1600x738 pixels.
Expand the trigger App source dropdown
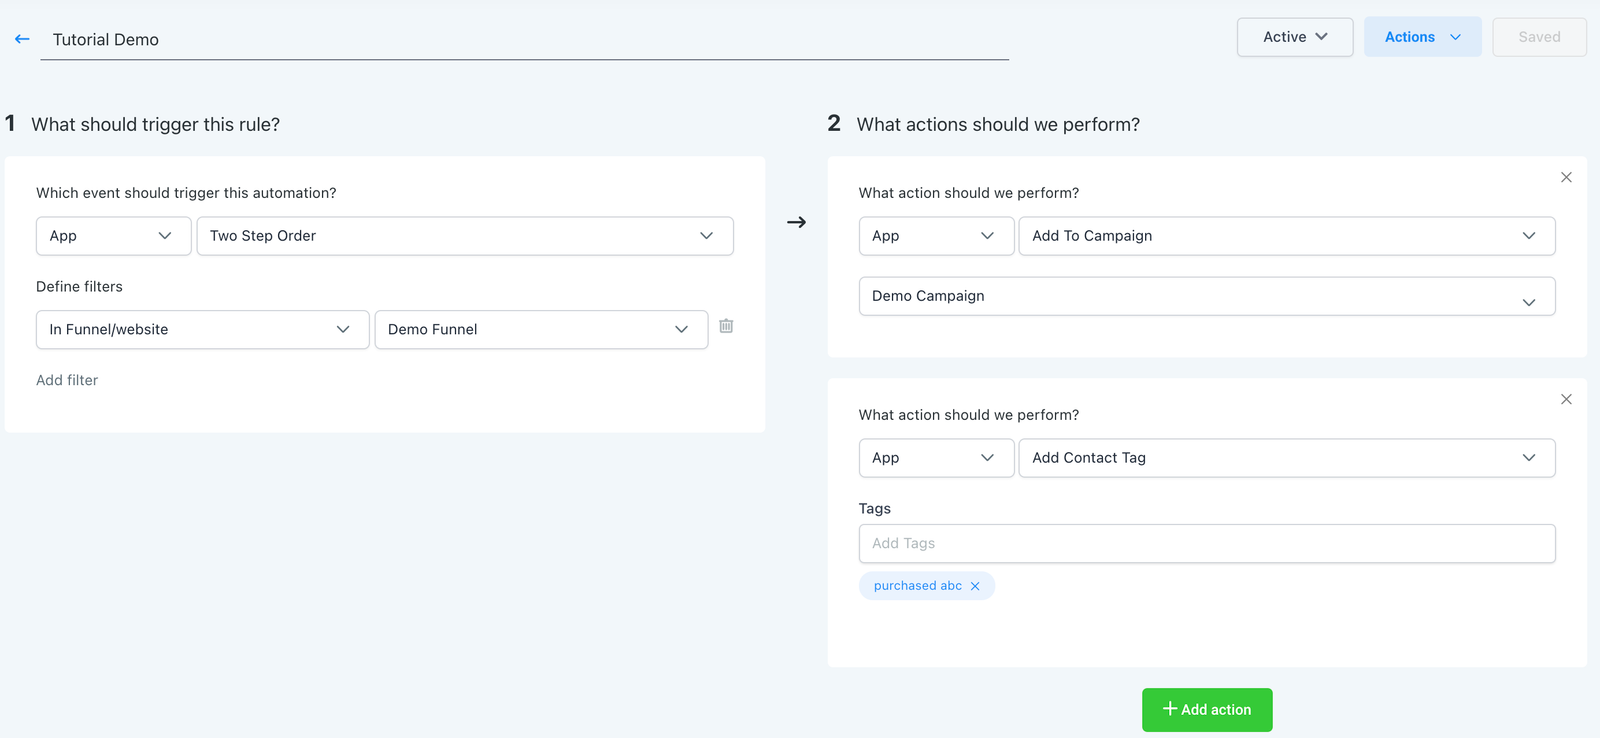pos(113,236)
